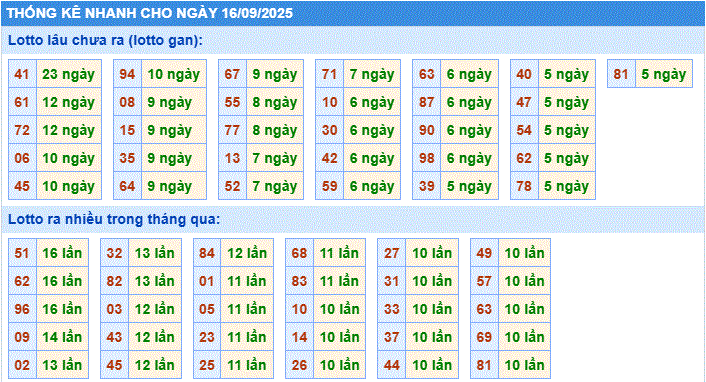Select lotto number 78 cell
706x382 pixels.
(x=524, y=186)
